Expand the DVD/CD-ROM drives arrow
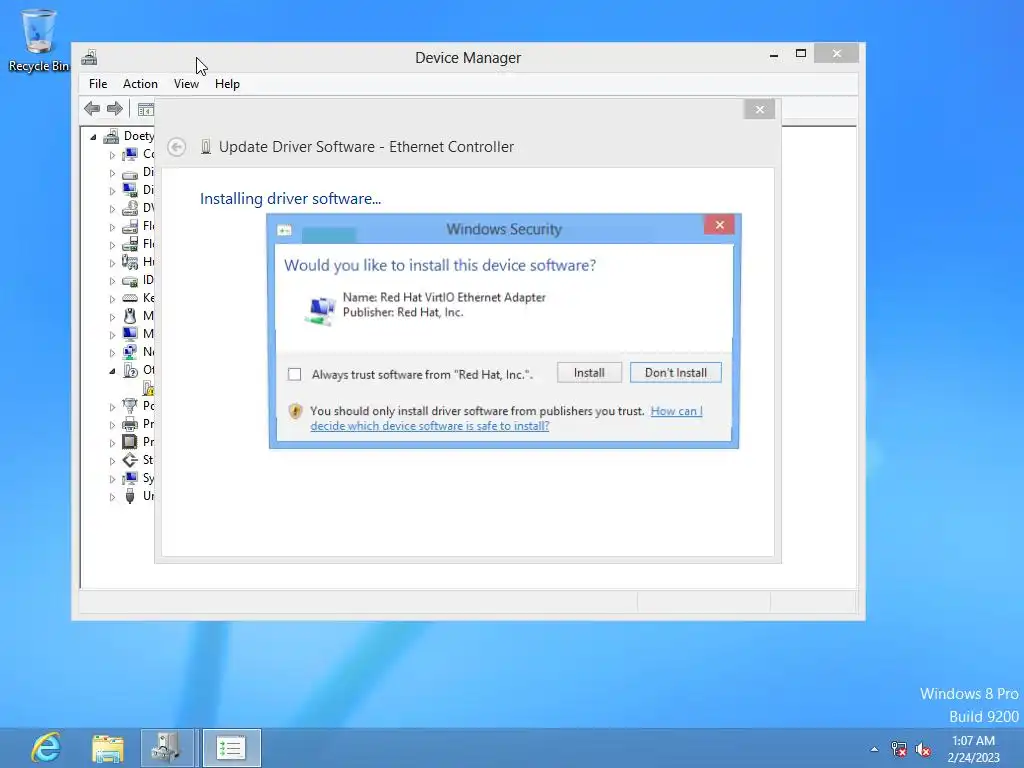The width and height of the screenshot is (1024, 768). [x=112, y=209]
